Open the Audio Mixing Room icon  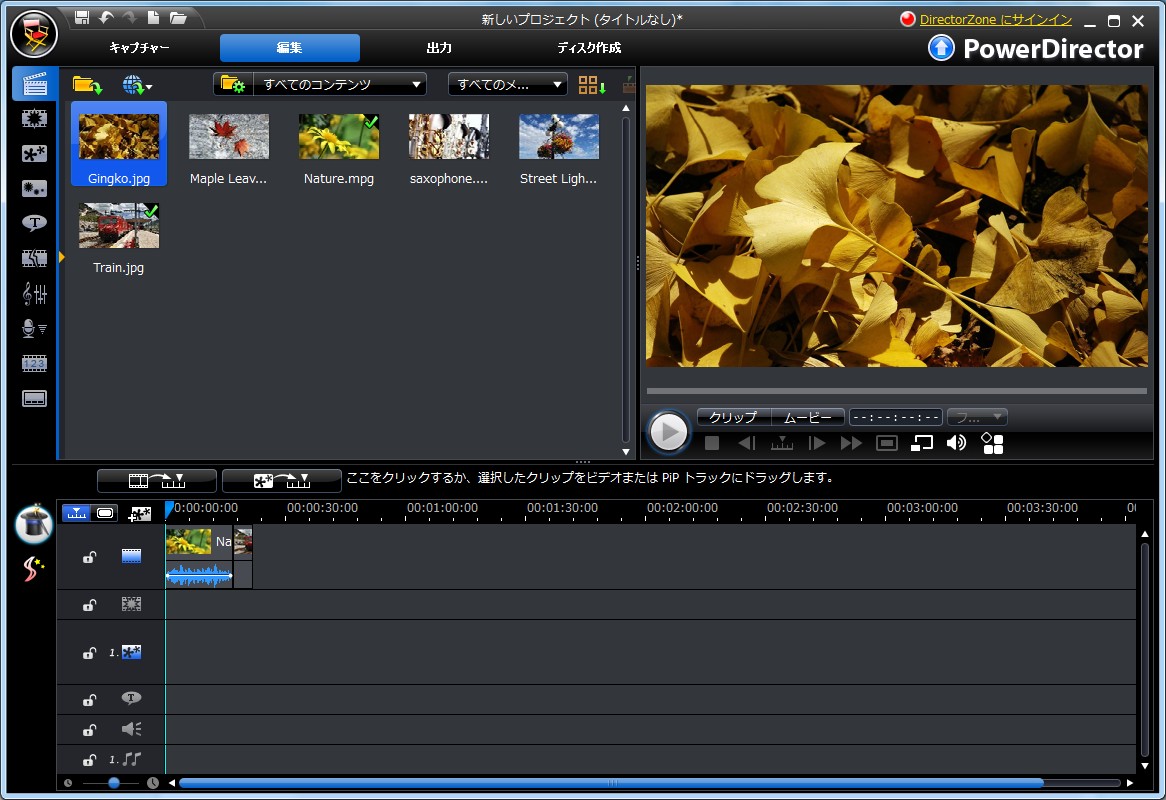34,294
